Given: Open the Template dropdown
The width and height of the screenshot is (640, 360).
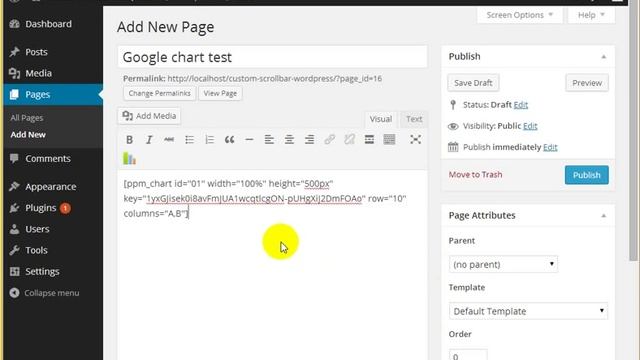Looking at the screenshot, I should [x=528, y=311].
